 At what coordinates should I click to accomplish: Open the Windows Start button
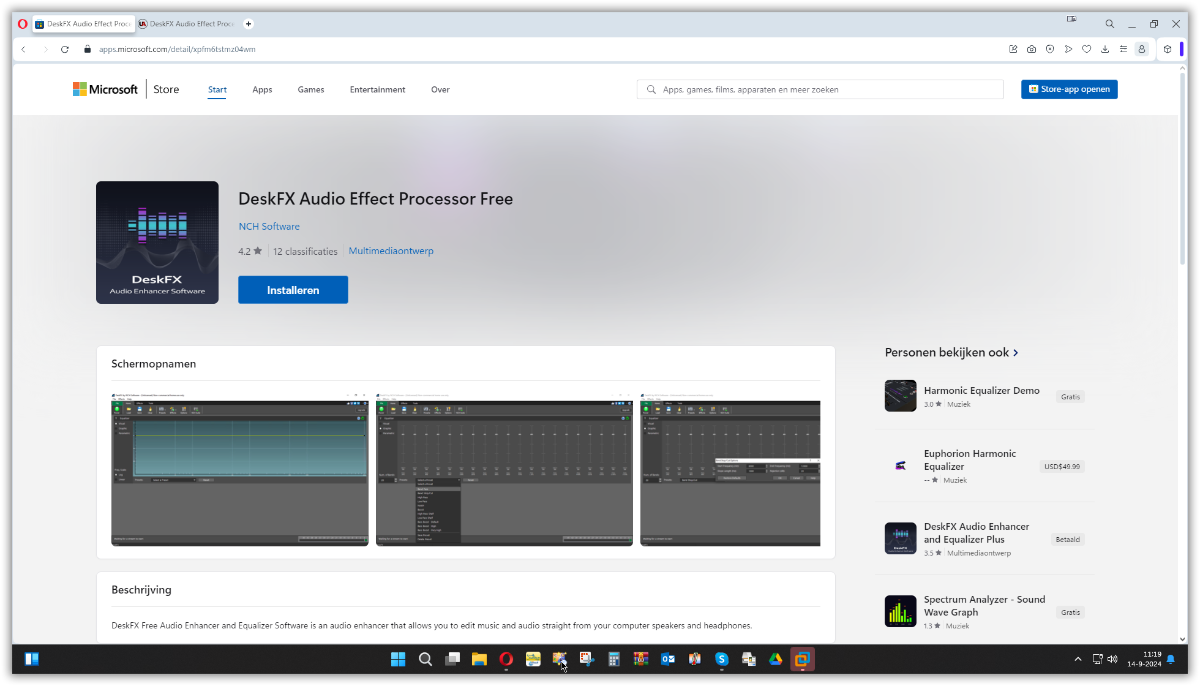(398, 659)
